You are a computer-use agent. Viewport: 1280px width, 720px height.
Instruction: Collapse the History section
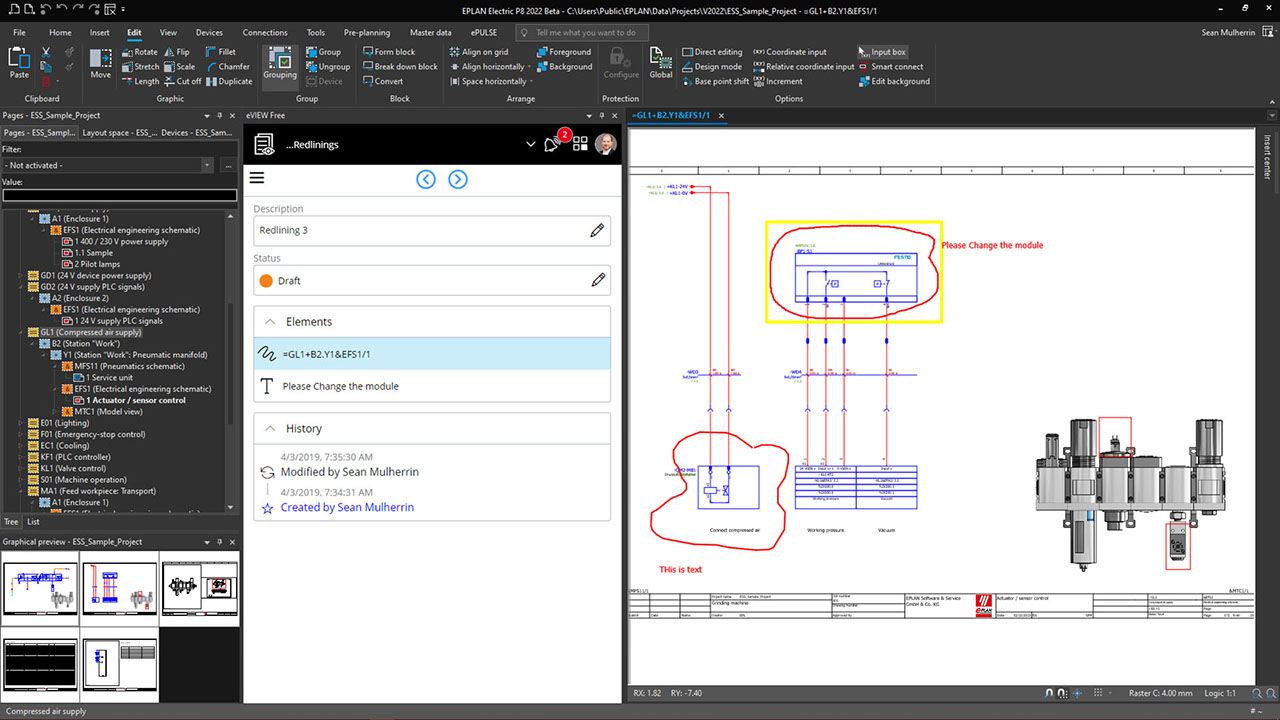pos(268,428)
